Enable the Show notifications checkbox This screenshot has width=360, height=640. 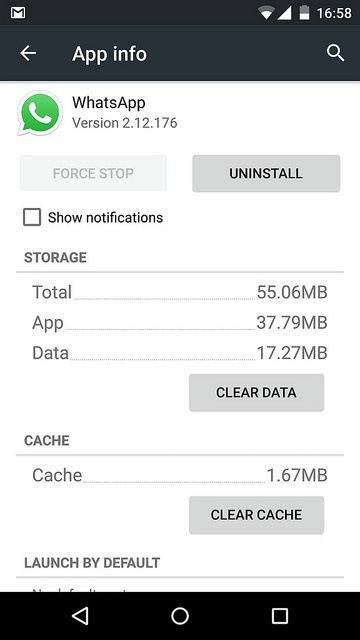point(32,217)
